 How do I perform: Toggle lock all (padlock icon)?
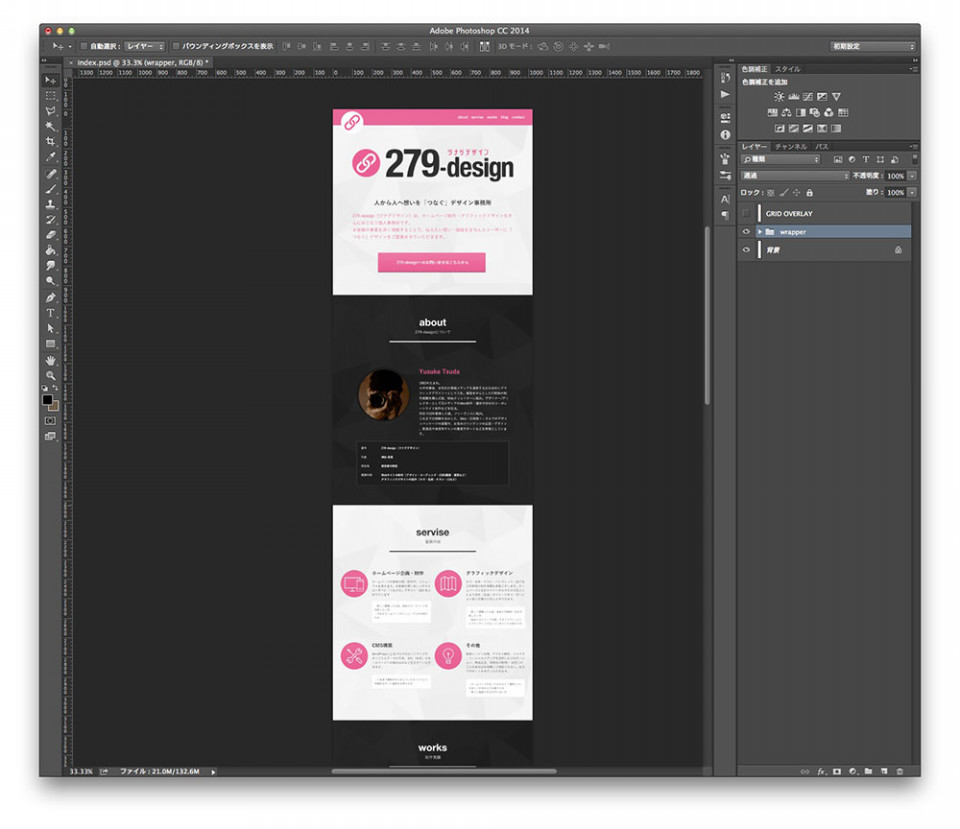click(x=809, y=193)
